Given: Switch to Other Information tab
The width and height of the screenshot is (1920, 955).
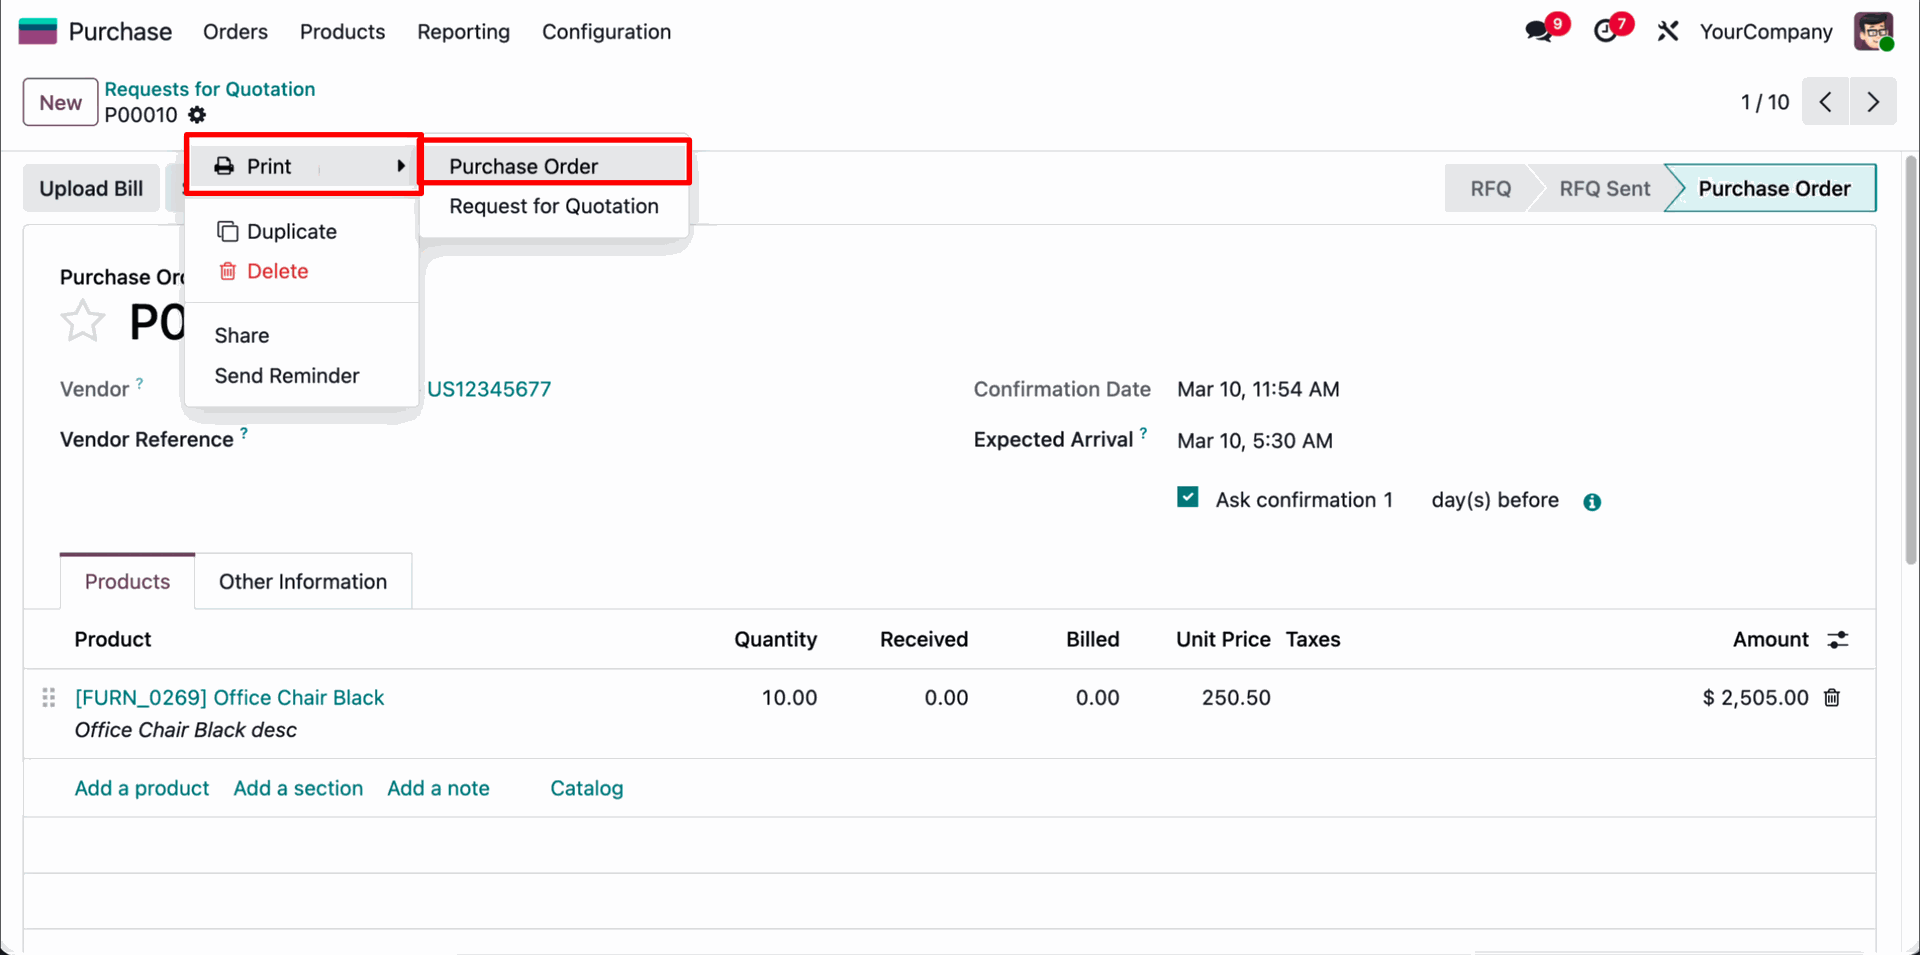Looking at the screenshot, I should tap(303, 582).
